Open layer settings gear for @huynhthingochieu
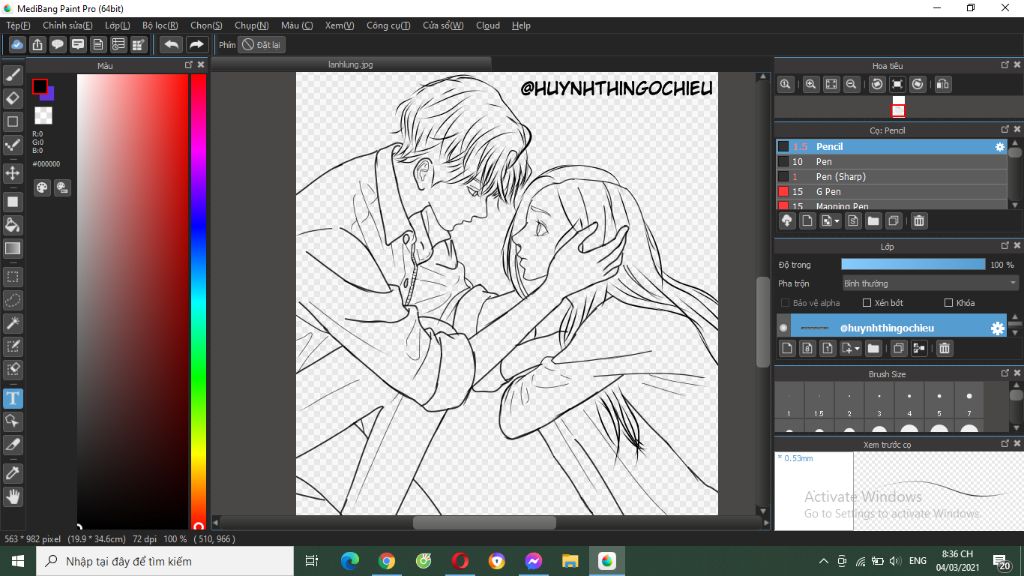 click(x=997, y=328)
